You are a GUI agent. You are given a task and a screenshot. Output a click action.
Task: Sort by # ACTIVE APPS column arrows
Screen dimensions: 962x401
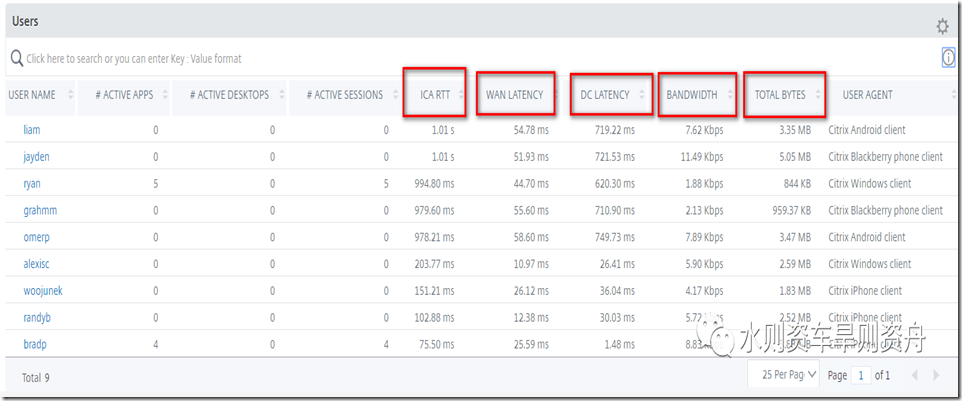click(x=167, y=95)
